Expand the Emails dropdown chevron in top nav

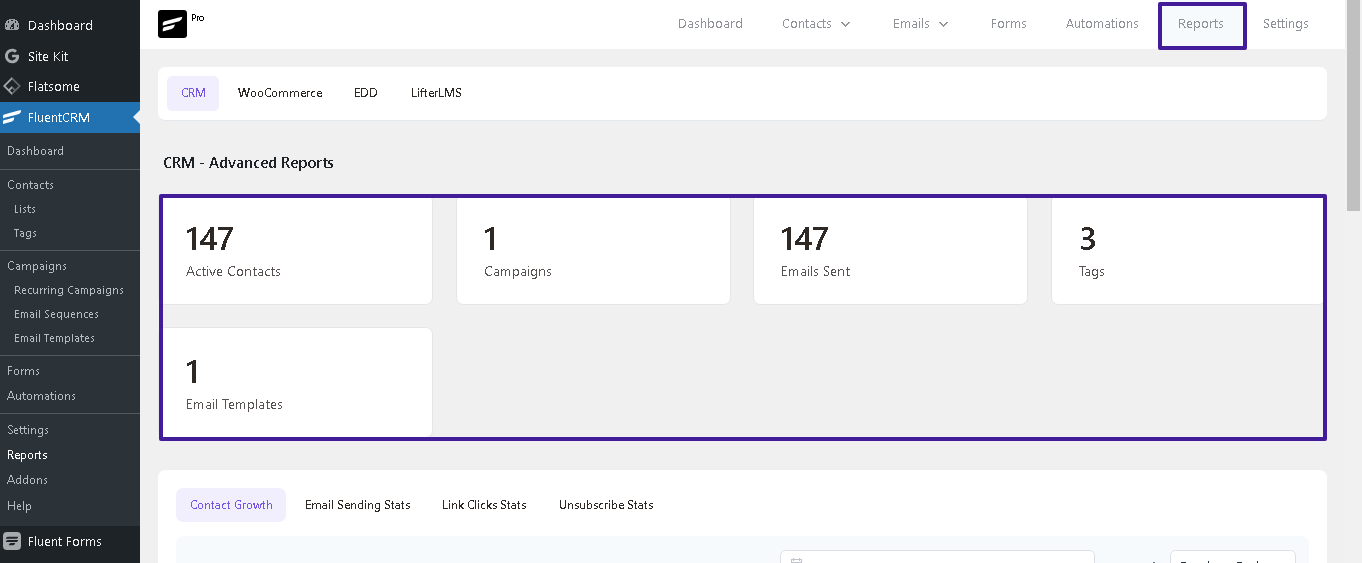click(x=943, y=24)
